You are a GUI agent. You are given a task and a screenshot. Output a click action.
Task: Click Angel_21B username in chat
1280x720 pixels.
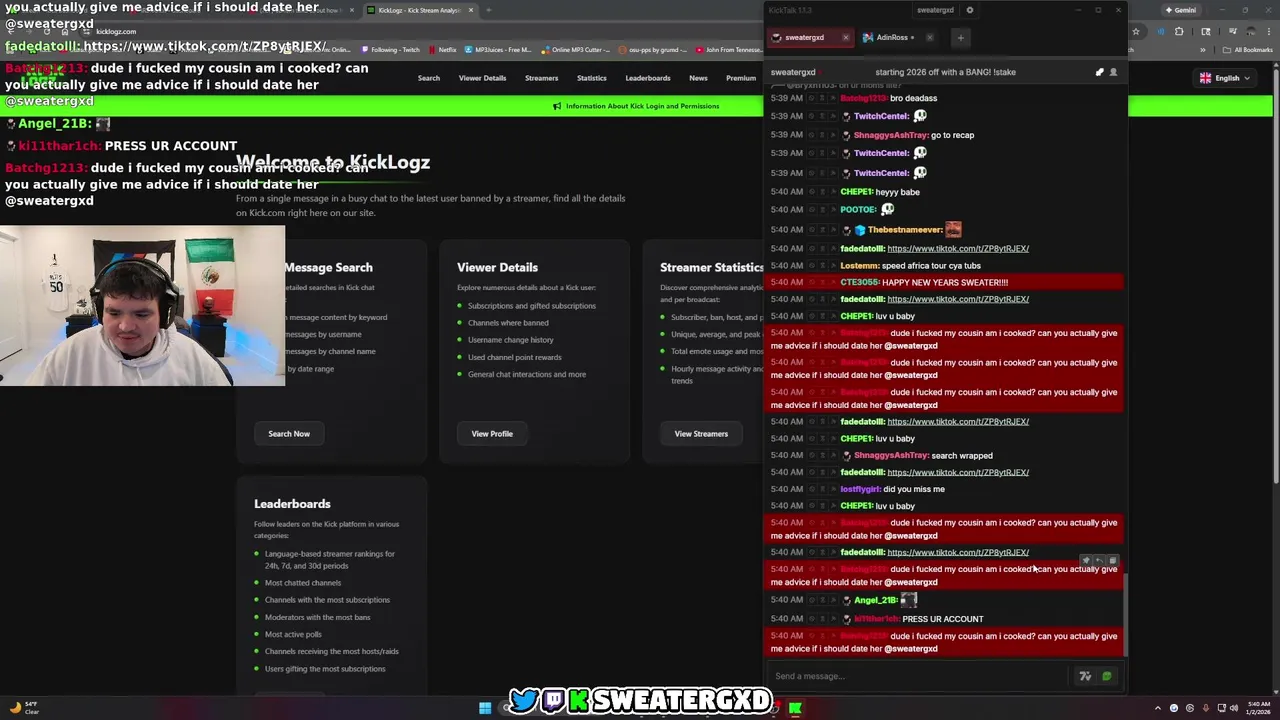pyautogui.click(x=875, y=600)
